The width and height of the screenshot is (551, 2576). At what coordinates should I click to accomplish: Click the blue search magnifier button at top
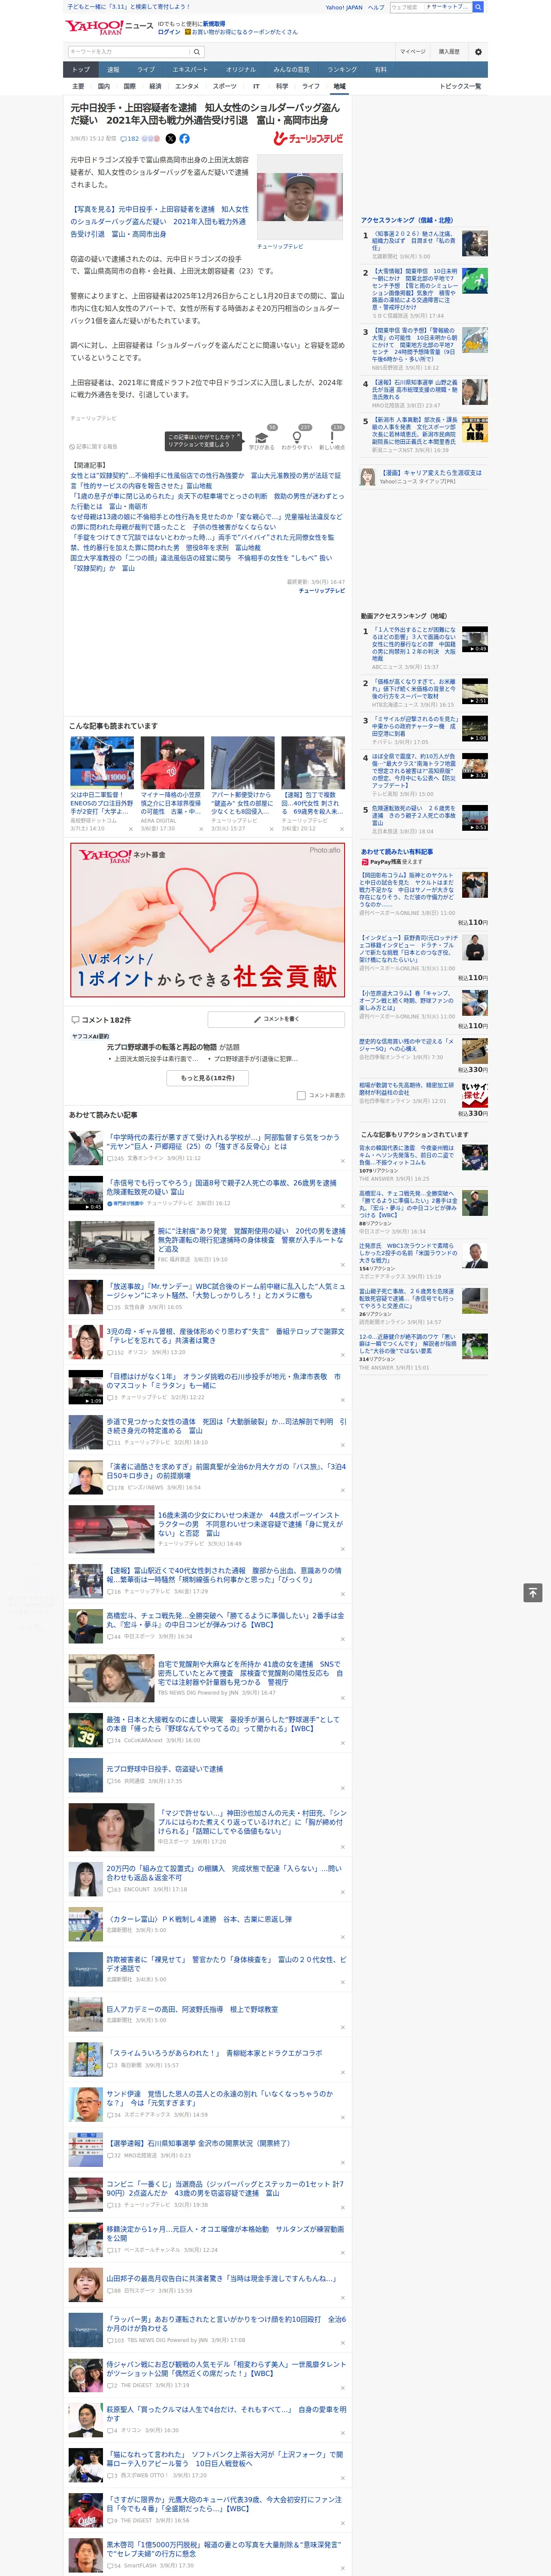coord(478,7)
